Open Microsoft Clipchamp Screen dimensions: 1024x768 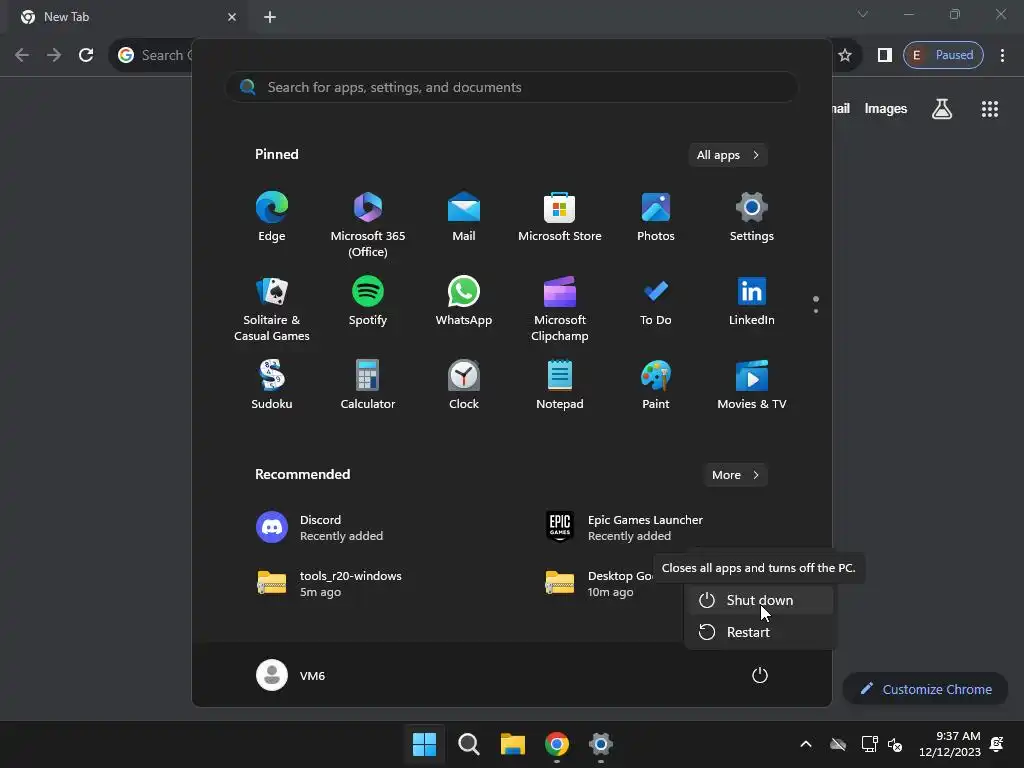tap(560, 309)
